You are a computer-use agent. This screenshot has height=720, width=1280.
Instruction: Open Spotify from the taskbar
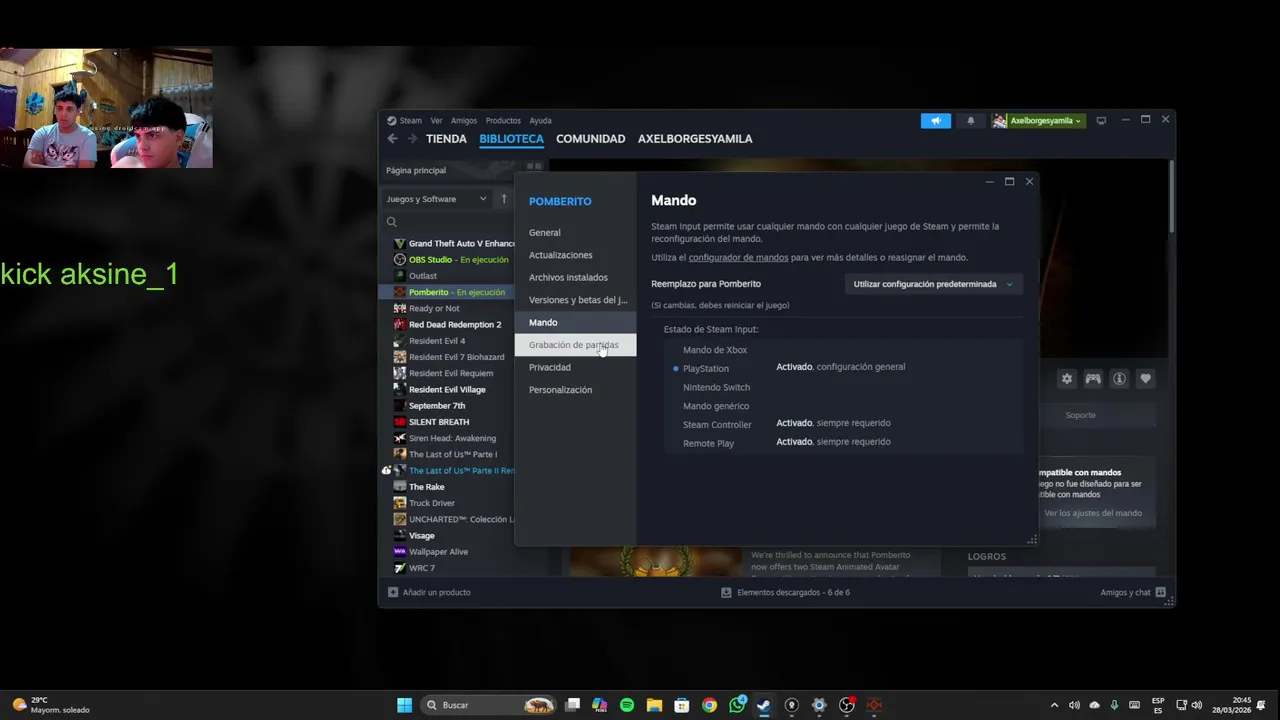click(x=627, y=705)
